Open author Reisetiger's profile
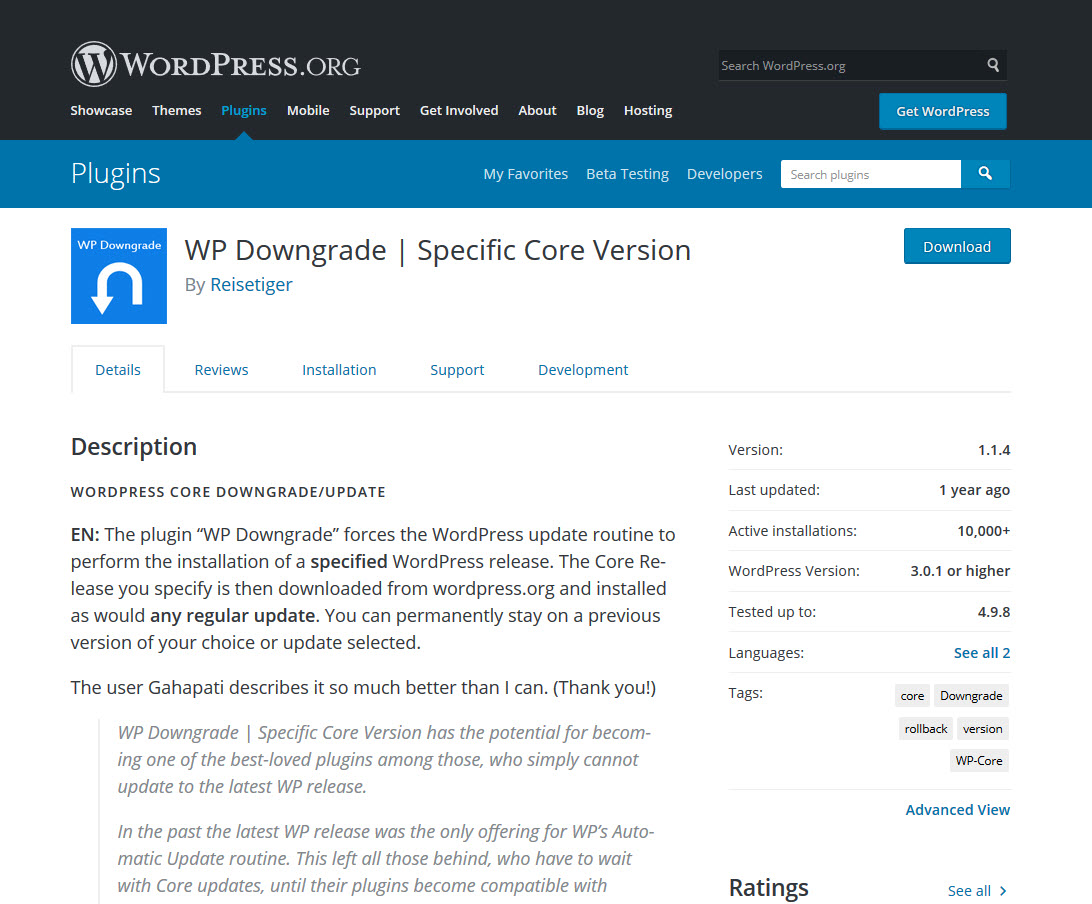The height and width of the screenshot is (904, 1092). [x=251, y=285]
